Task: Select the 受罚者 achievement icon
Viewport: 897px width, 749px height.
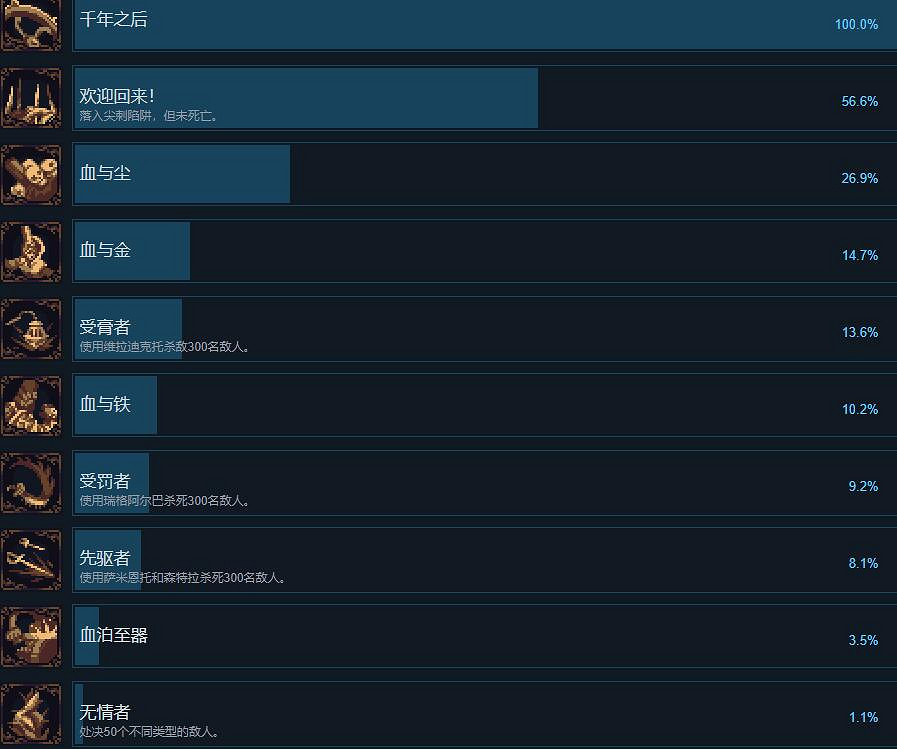Action: (x=31, y=482)
